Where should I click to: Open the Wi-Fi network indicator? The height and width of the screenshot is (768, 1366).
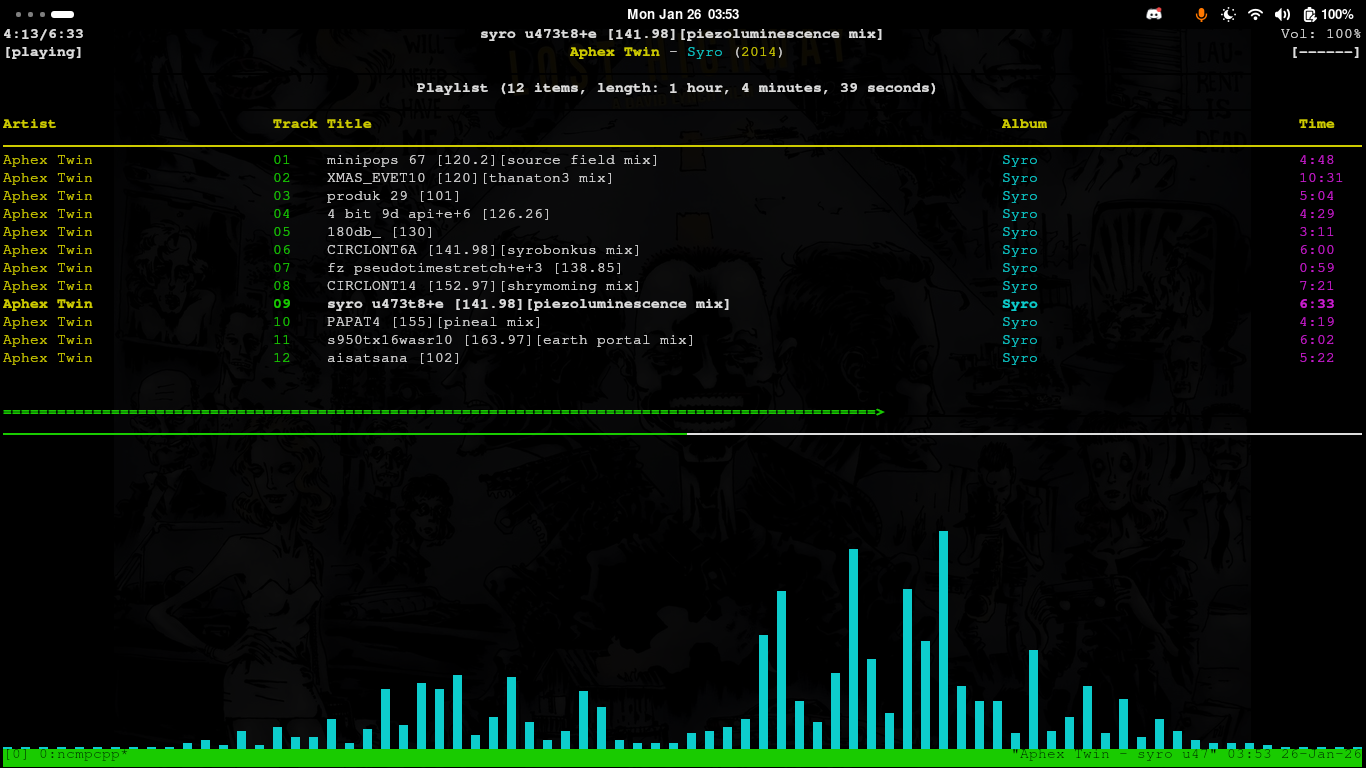tap(1255, 14)
